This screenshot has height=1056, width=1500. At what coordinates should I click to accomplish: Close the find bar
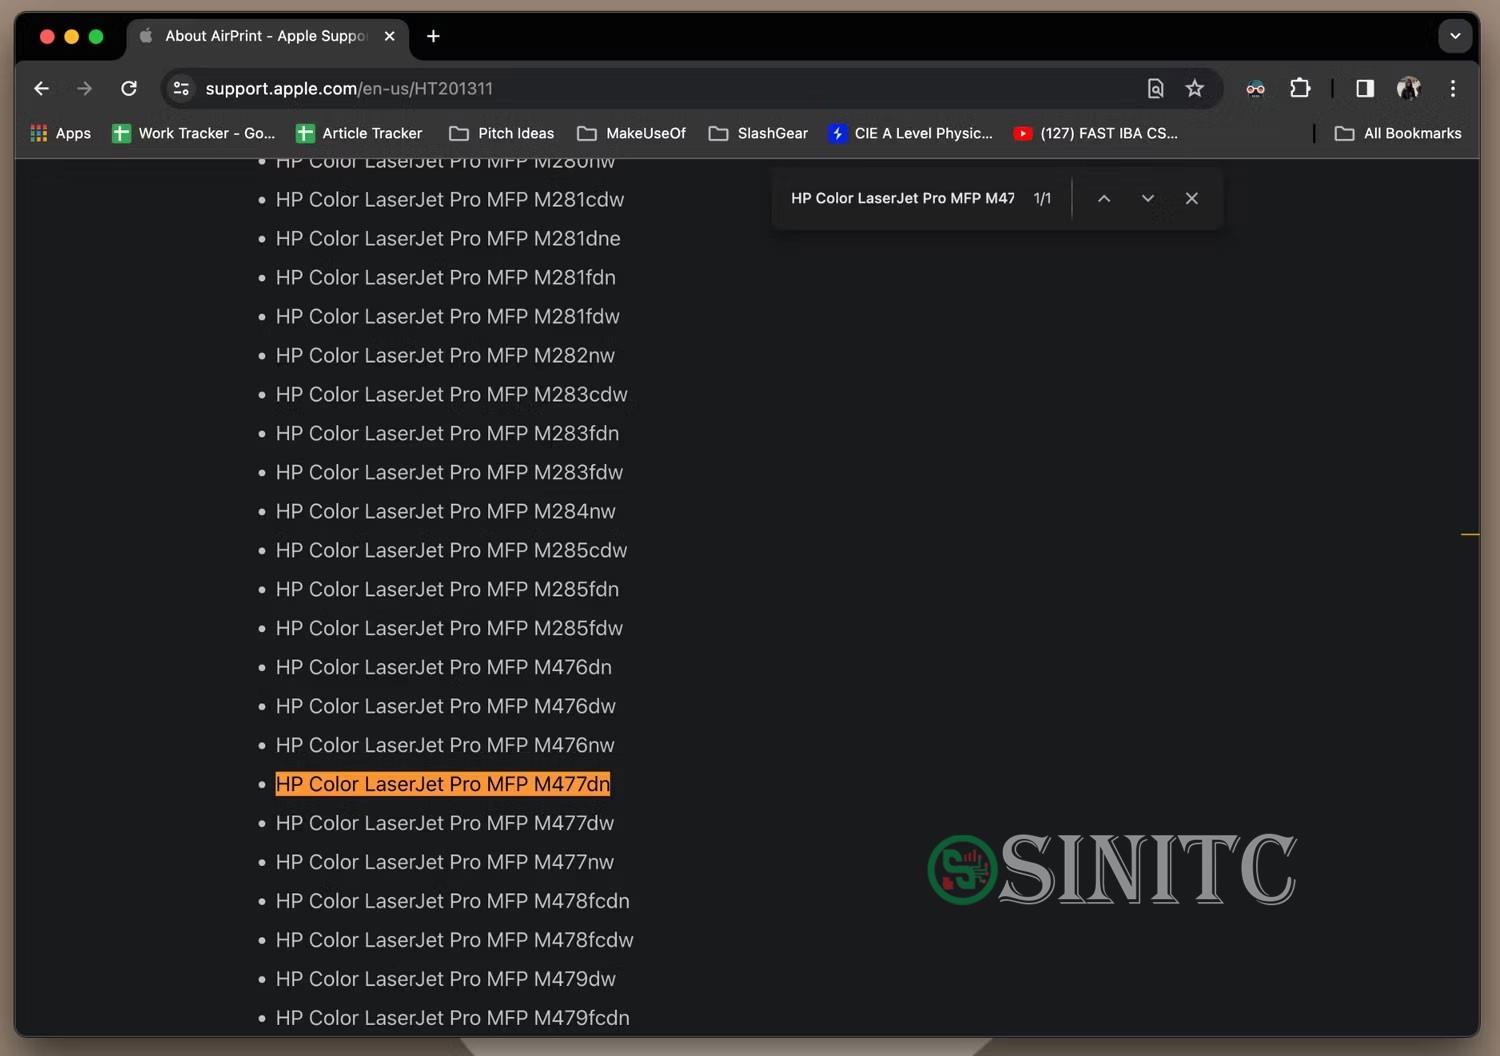pos(1192,198)
